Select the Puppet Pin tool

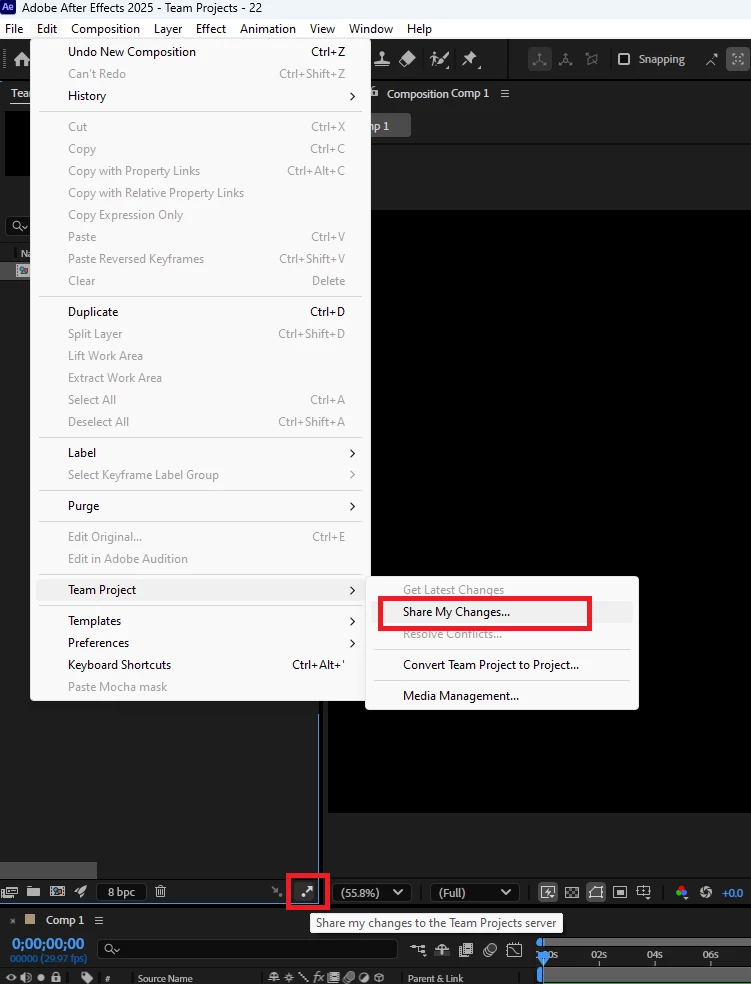click(470, 59)
